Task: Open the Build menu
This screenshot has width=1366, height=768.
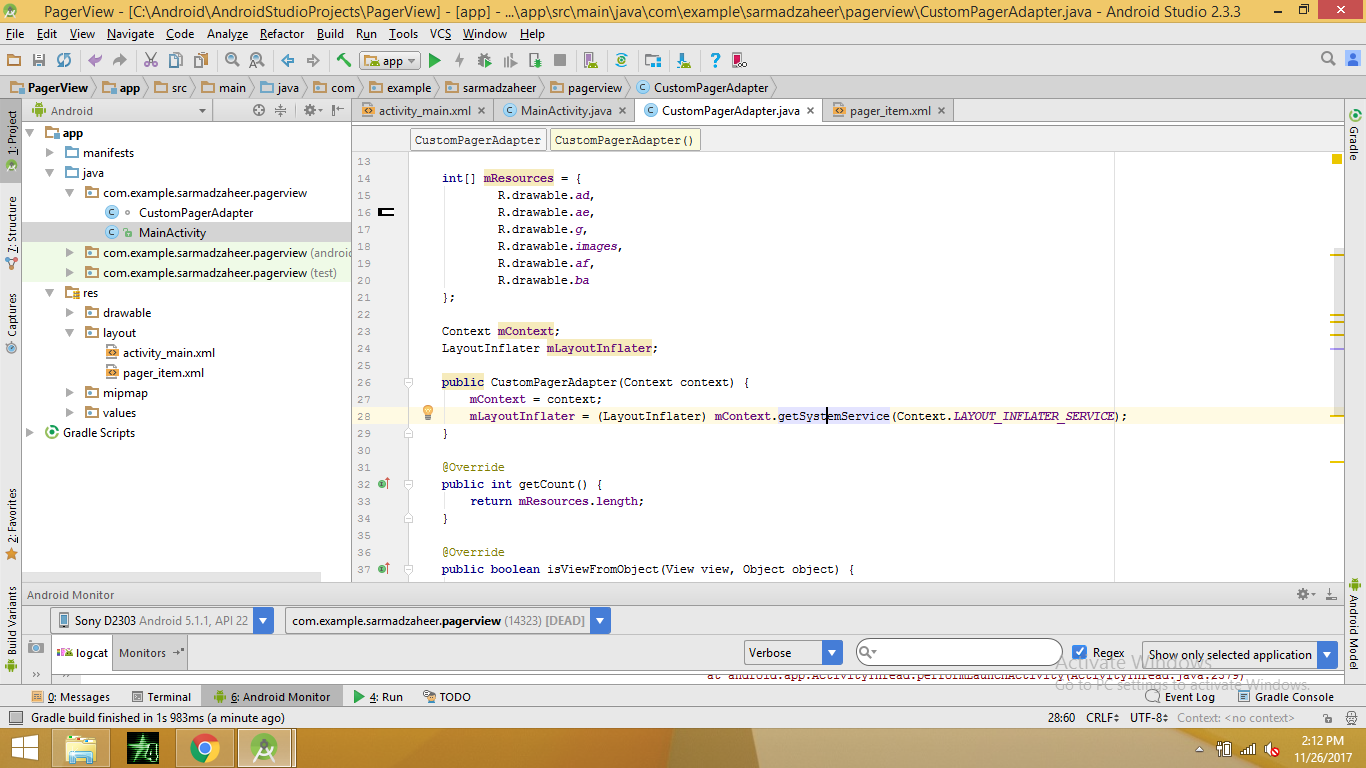Action: tap(330, 34)
